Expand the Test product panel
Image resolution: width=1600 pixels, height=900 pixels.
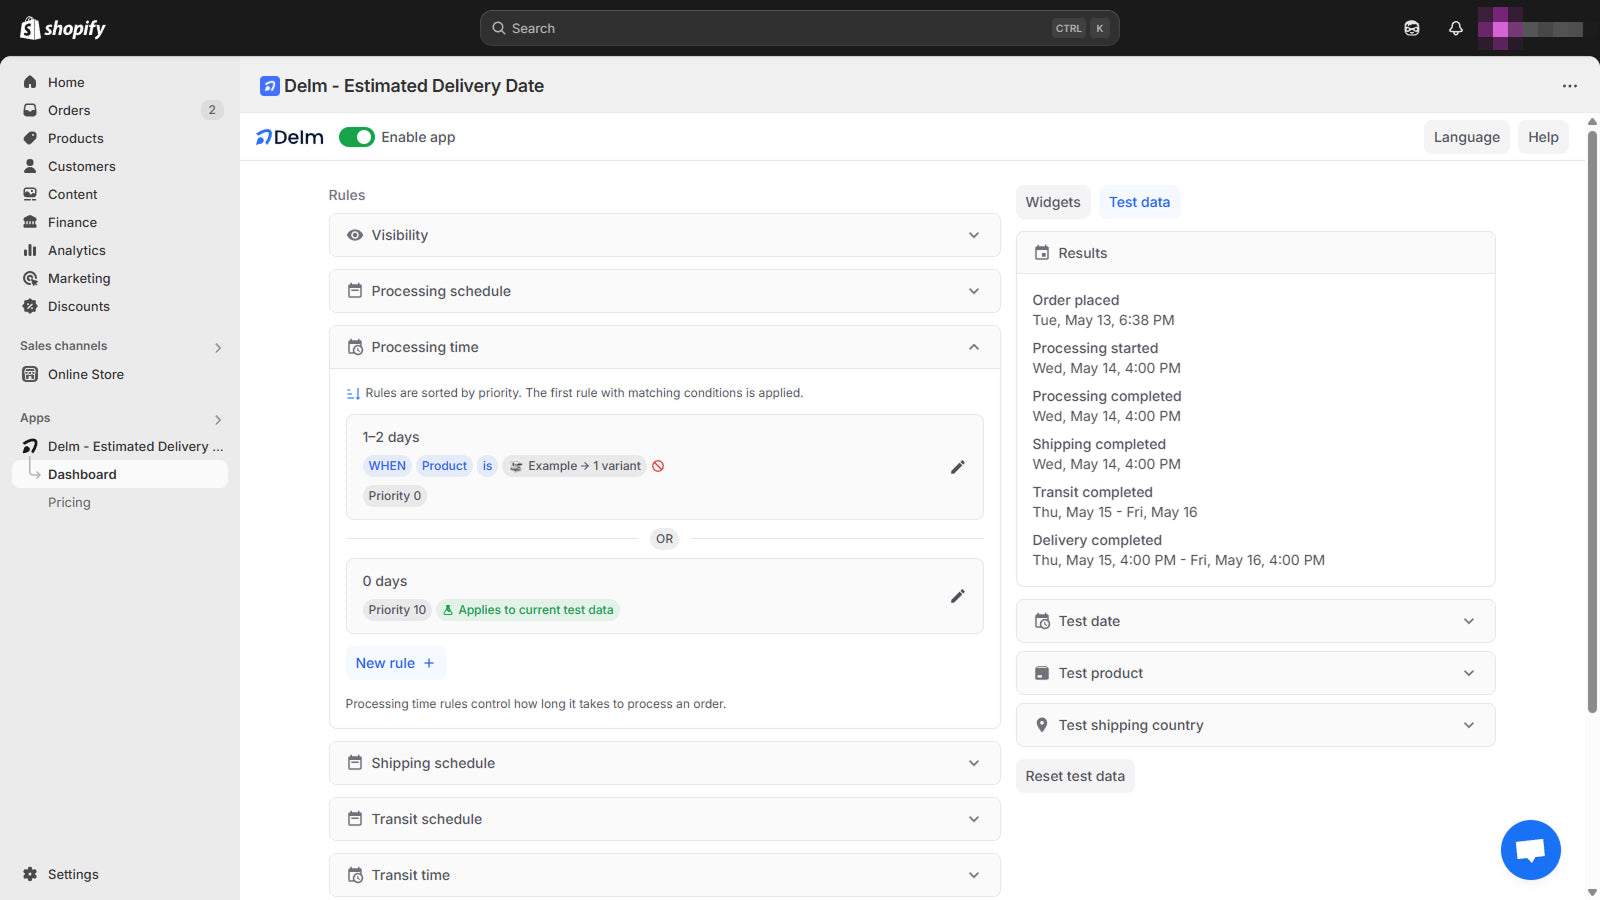point(1256,673)
